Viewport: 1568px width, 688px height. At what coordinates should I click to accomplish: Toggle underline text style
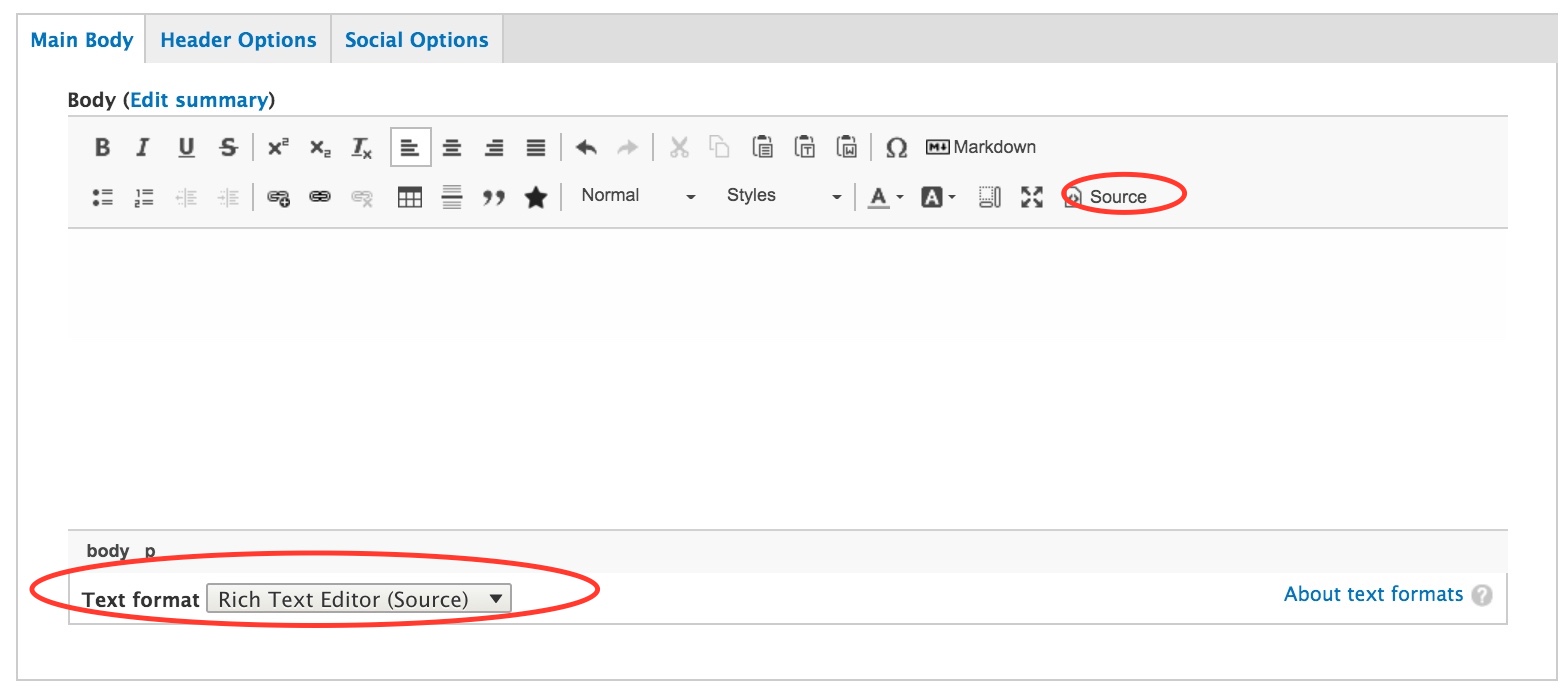click(186, 148)
